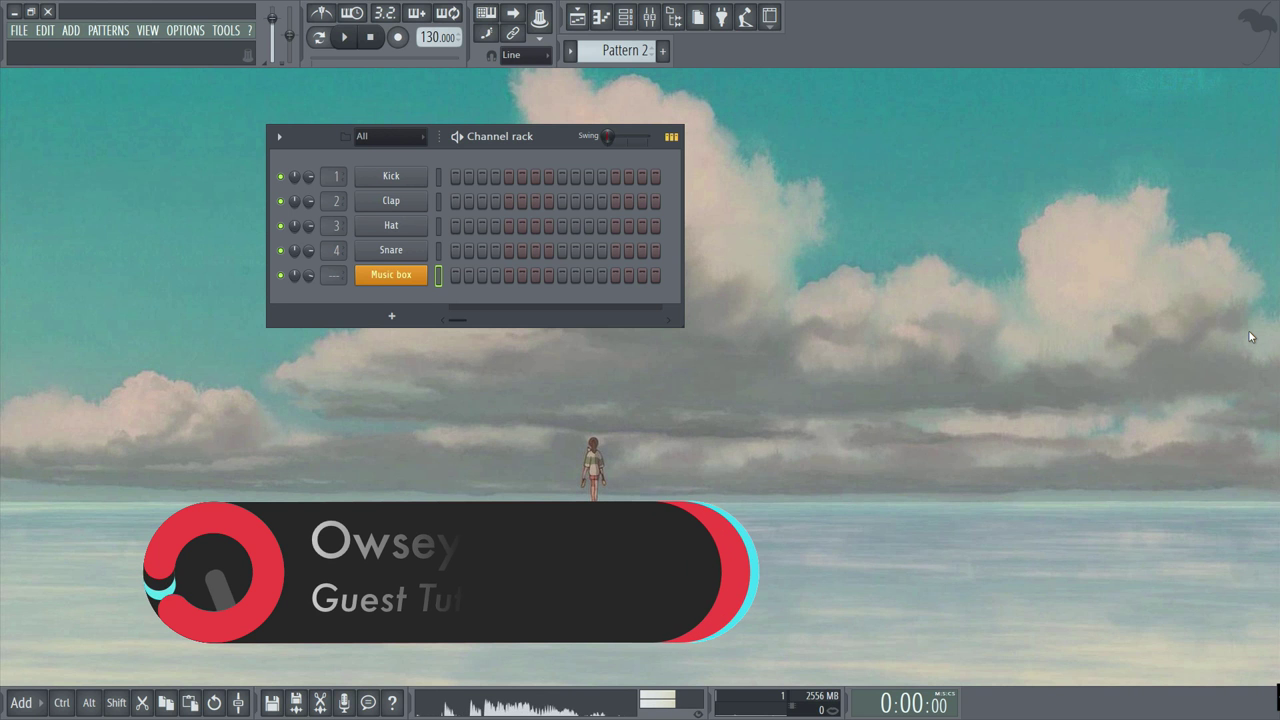The height and width of the screenshot is (720, 1280).
Task: Click the Swing knob in Channel rack
Action: click(608, 137)
